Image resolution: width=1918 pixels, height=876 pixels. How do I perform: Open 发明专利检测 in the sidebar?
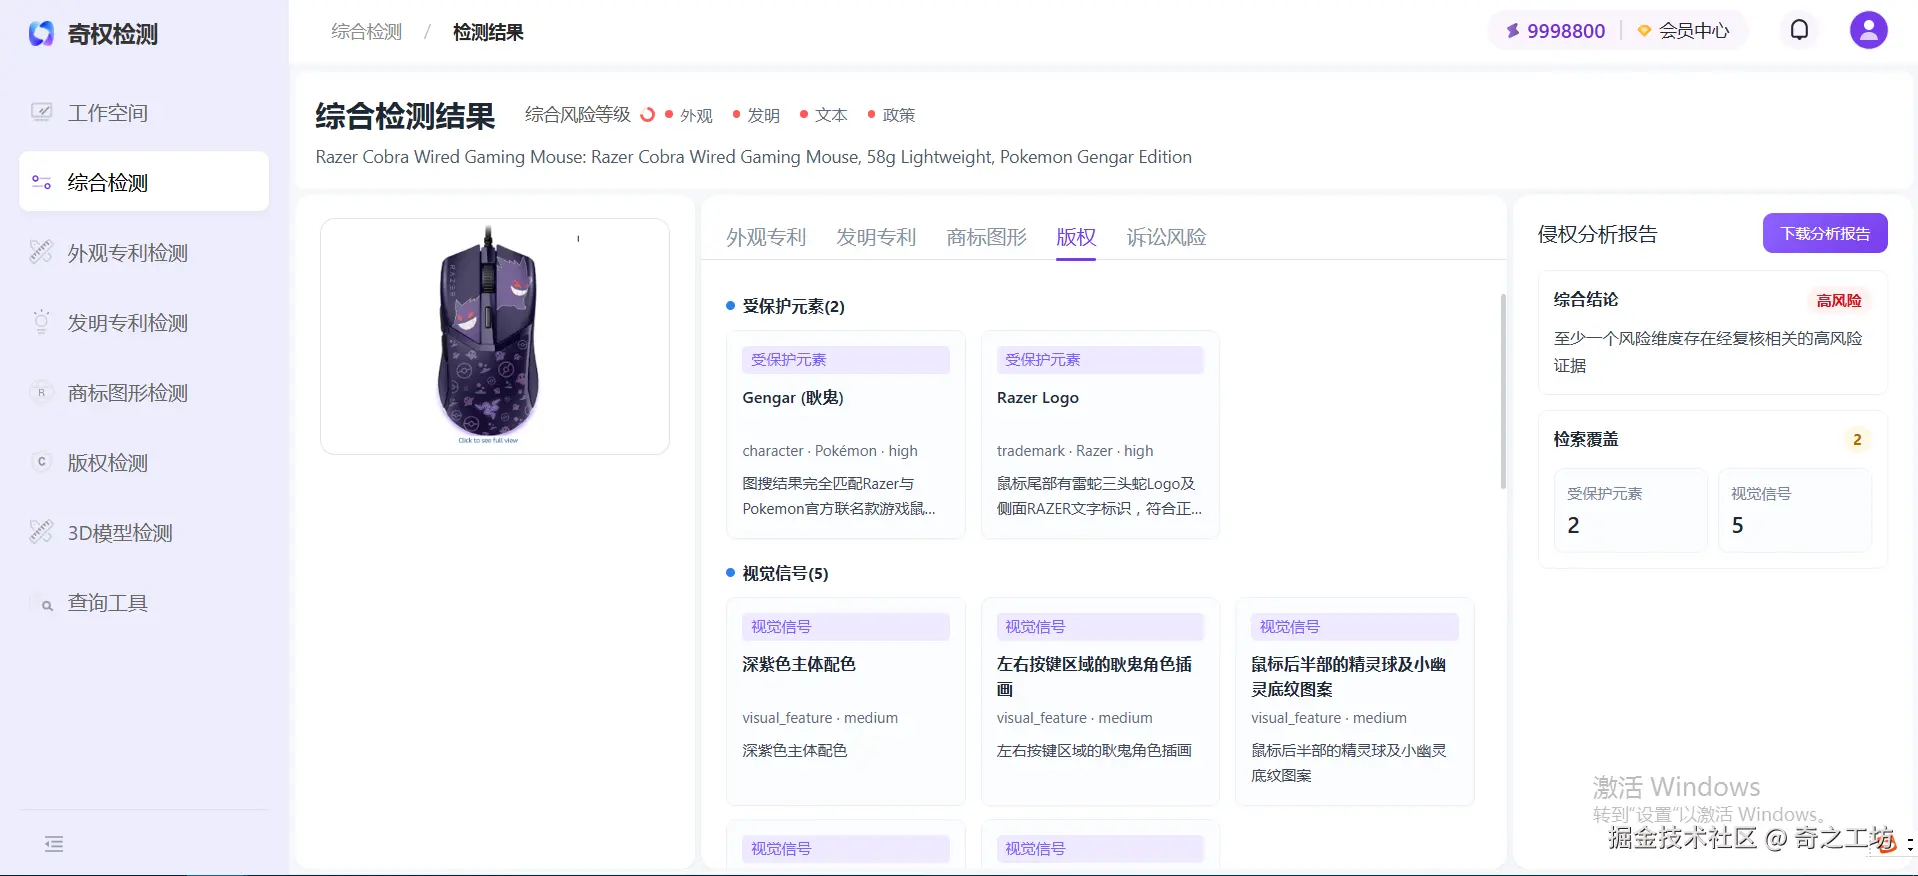(144, 322)
